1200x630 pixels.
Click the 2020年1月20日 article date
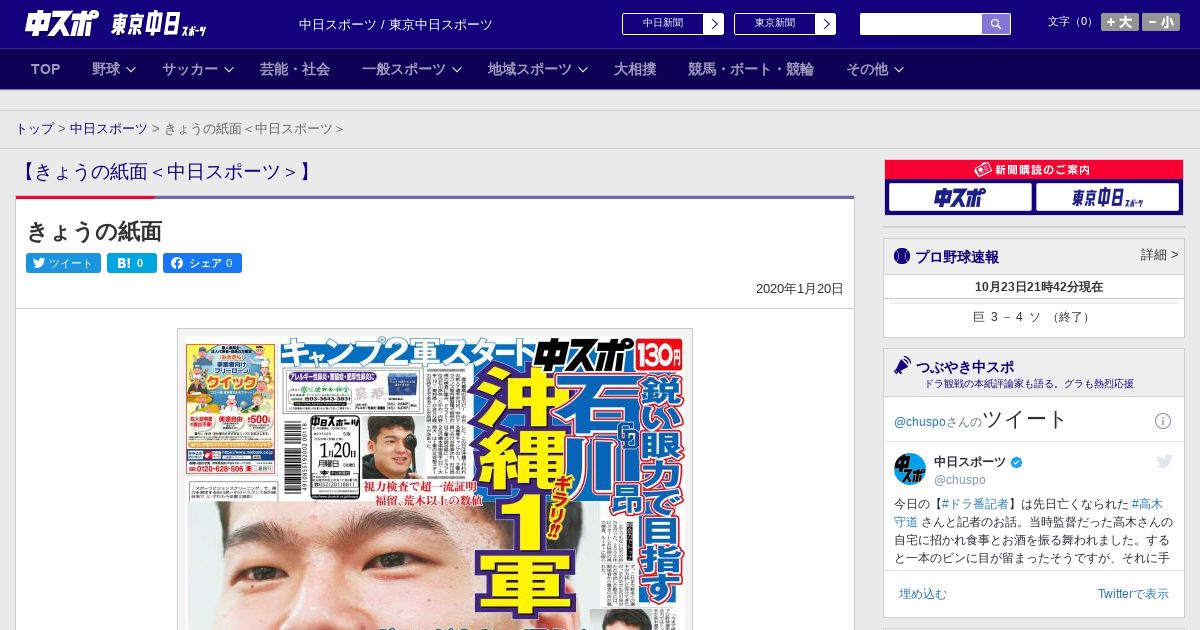(x=800, y=289)
